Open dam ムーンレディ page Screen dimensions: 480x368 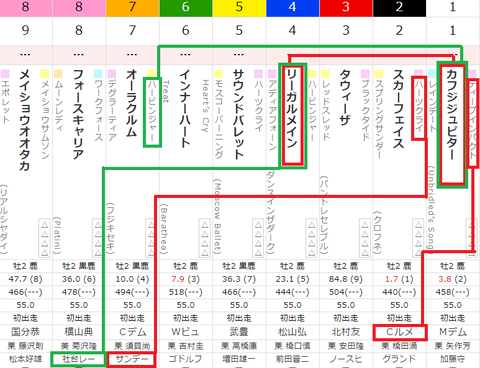(59, 105)
